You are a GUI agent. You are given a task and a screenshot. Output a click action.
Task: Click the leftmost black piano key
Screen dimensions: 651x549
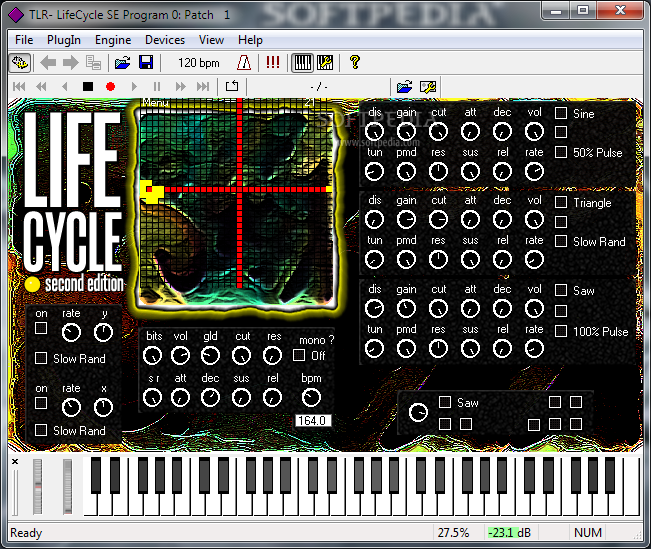95,475
